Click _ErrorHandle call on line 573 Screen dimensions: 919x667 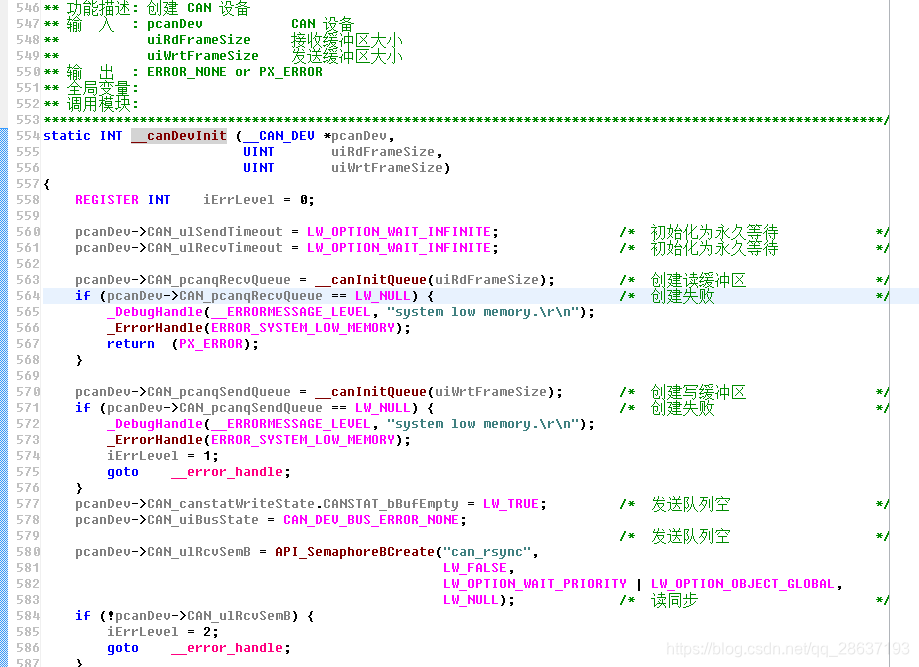(155, 440)
